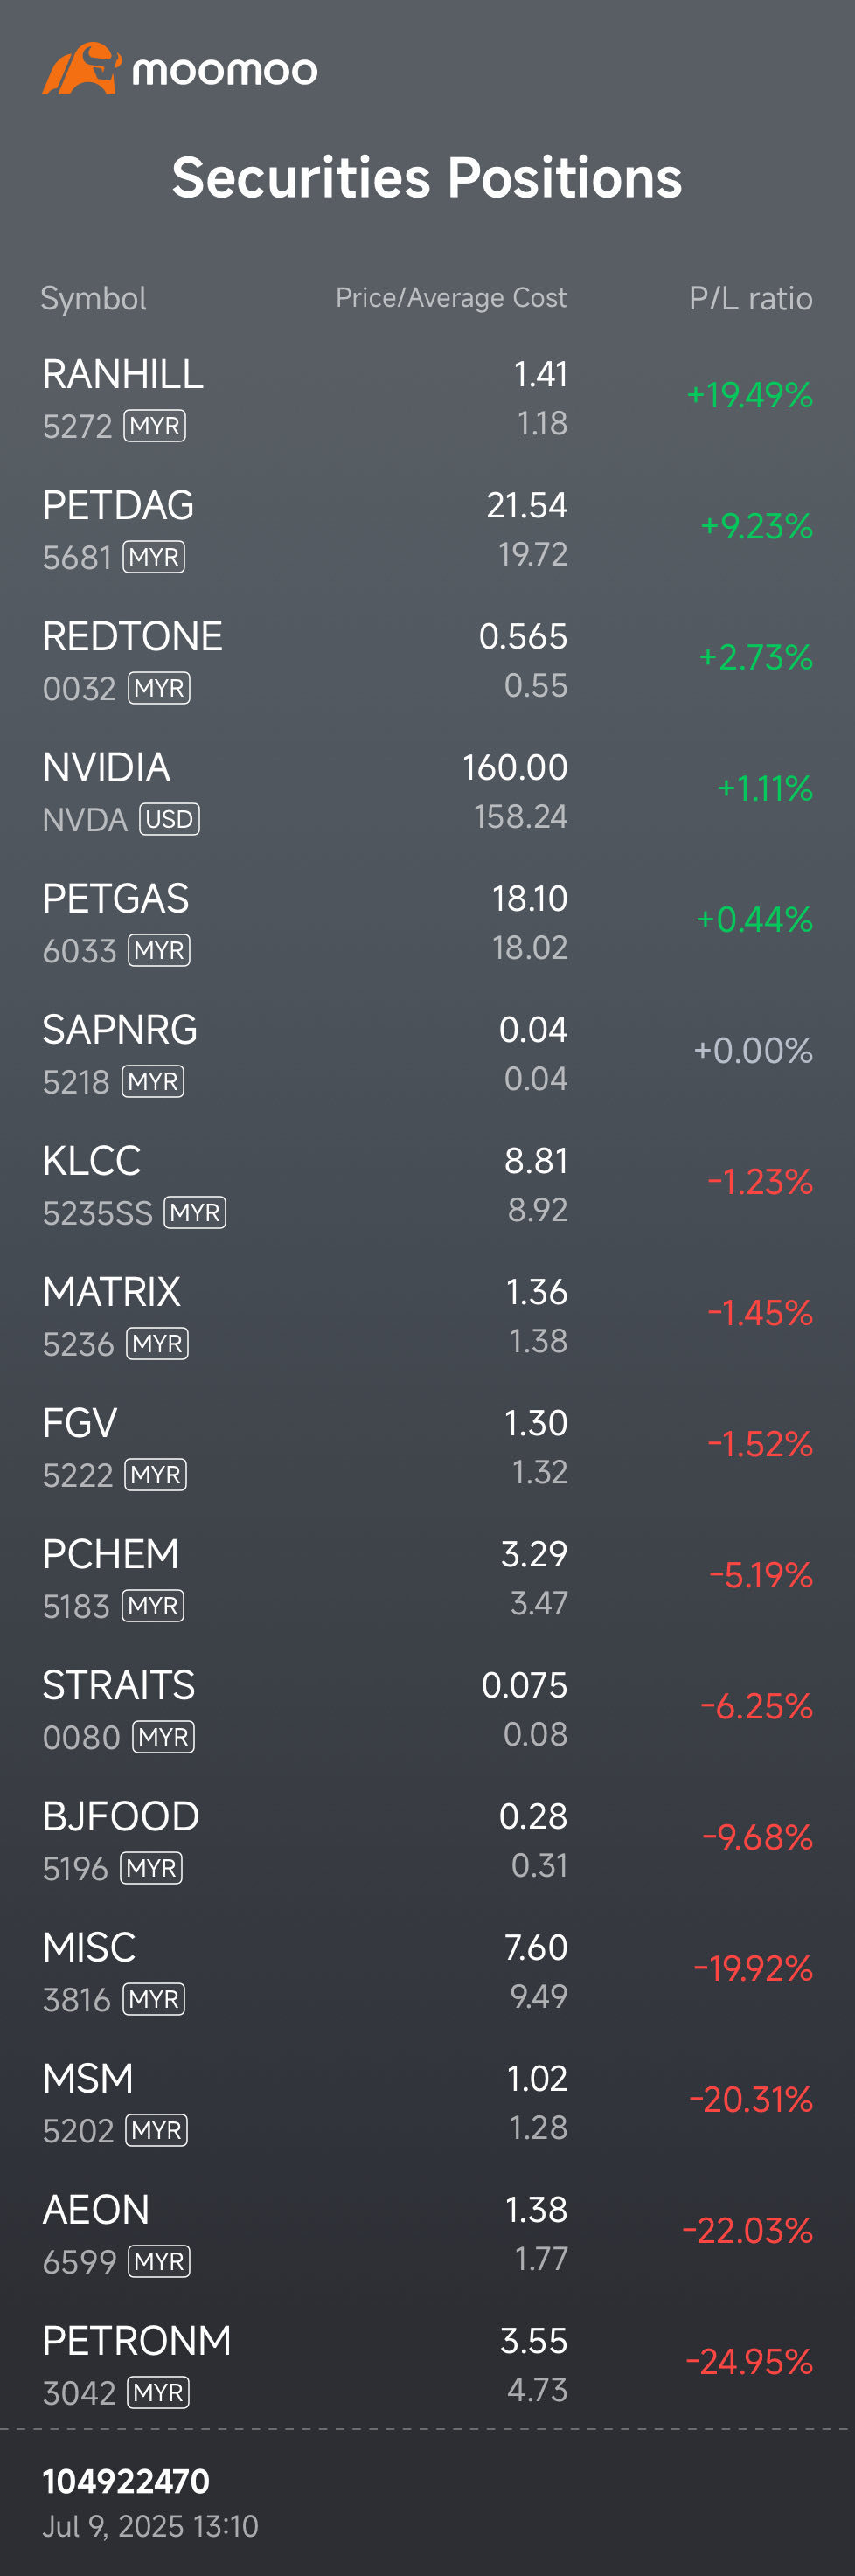855x2576 pixels.
Task: Click the account number 104922470
Action: click(126, 2481)
